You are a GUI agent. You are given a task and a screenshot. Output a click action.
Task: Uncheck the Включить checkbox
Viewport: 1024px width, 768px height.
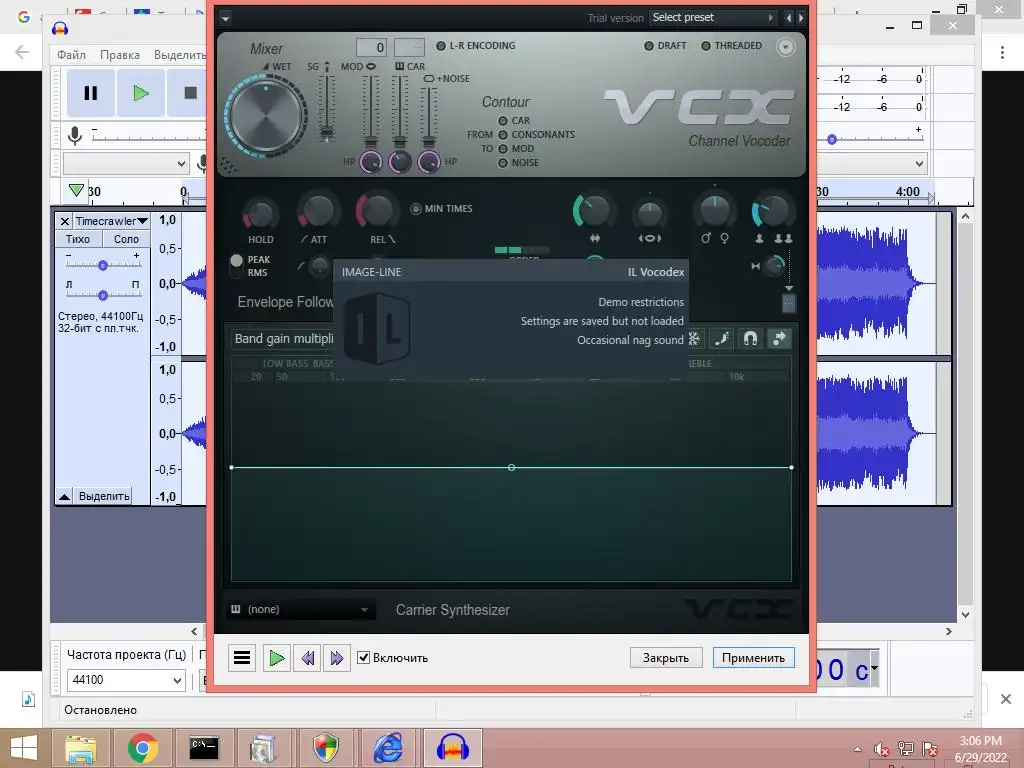pos(364,658)
